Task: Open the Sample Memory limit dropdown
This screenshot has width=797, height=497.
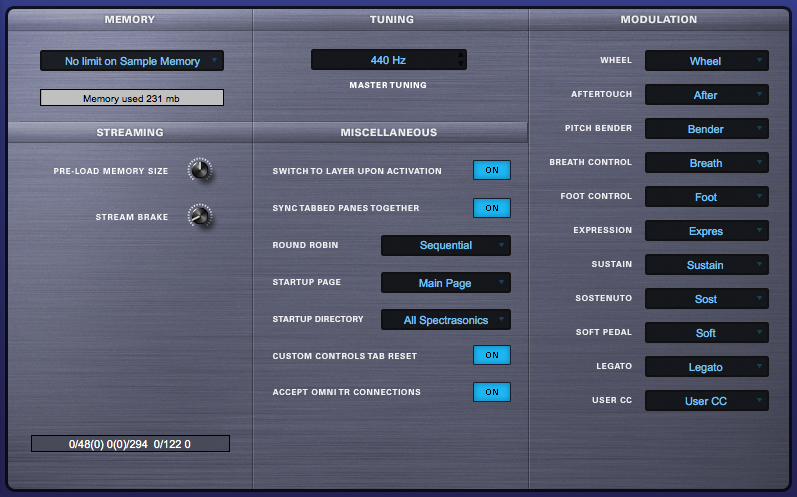Action: coord(132,60)
